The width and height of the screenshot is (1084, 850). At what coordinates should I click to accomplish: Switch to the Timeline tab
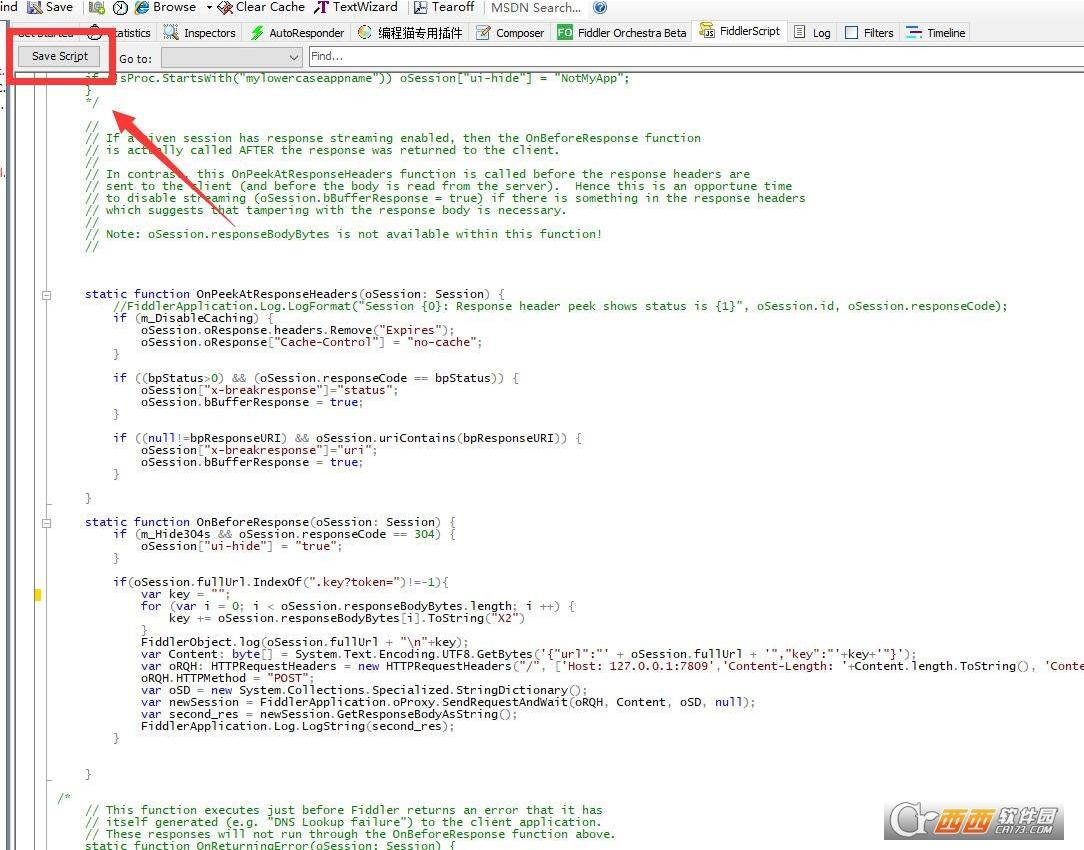pos(935,32)
